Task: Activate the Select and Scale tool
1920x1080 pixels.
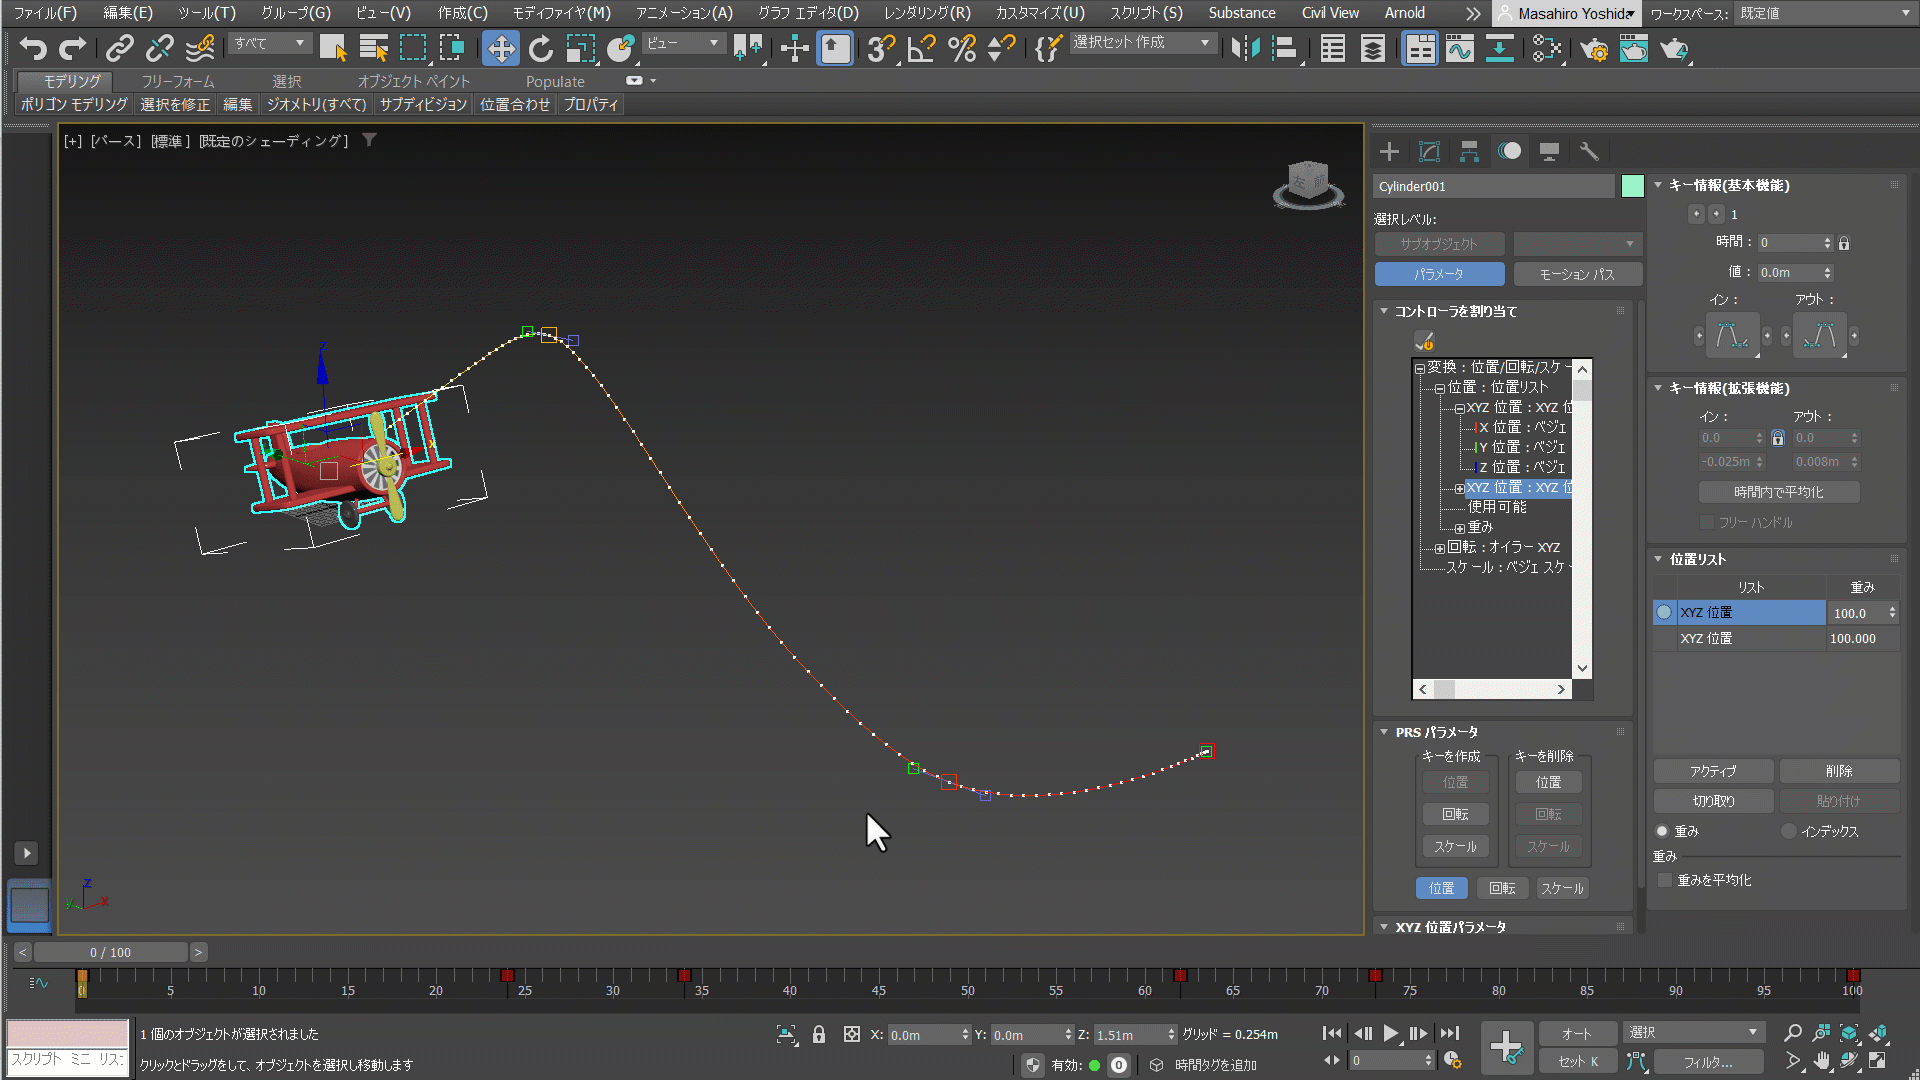Action: click(580, 48)
